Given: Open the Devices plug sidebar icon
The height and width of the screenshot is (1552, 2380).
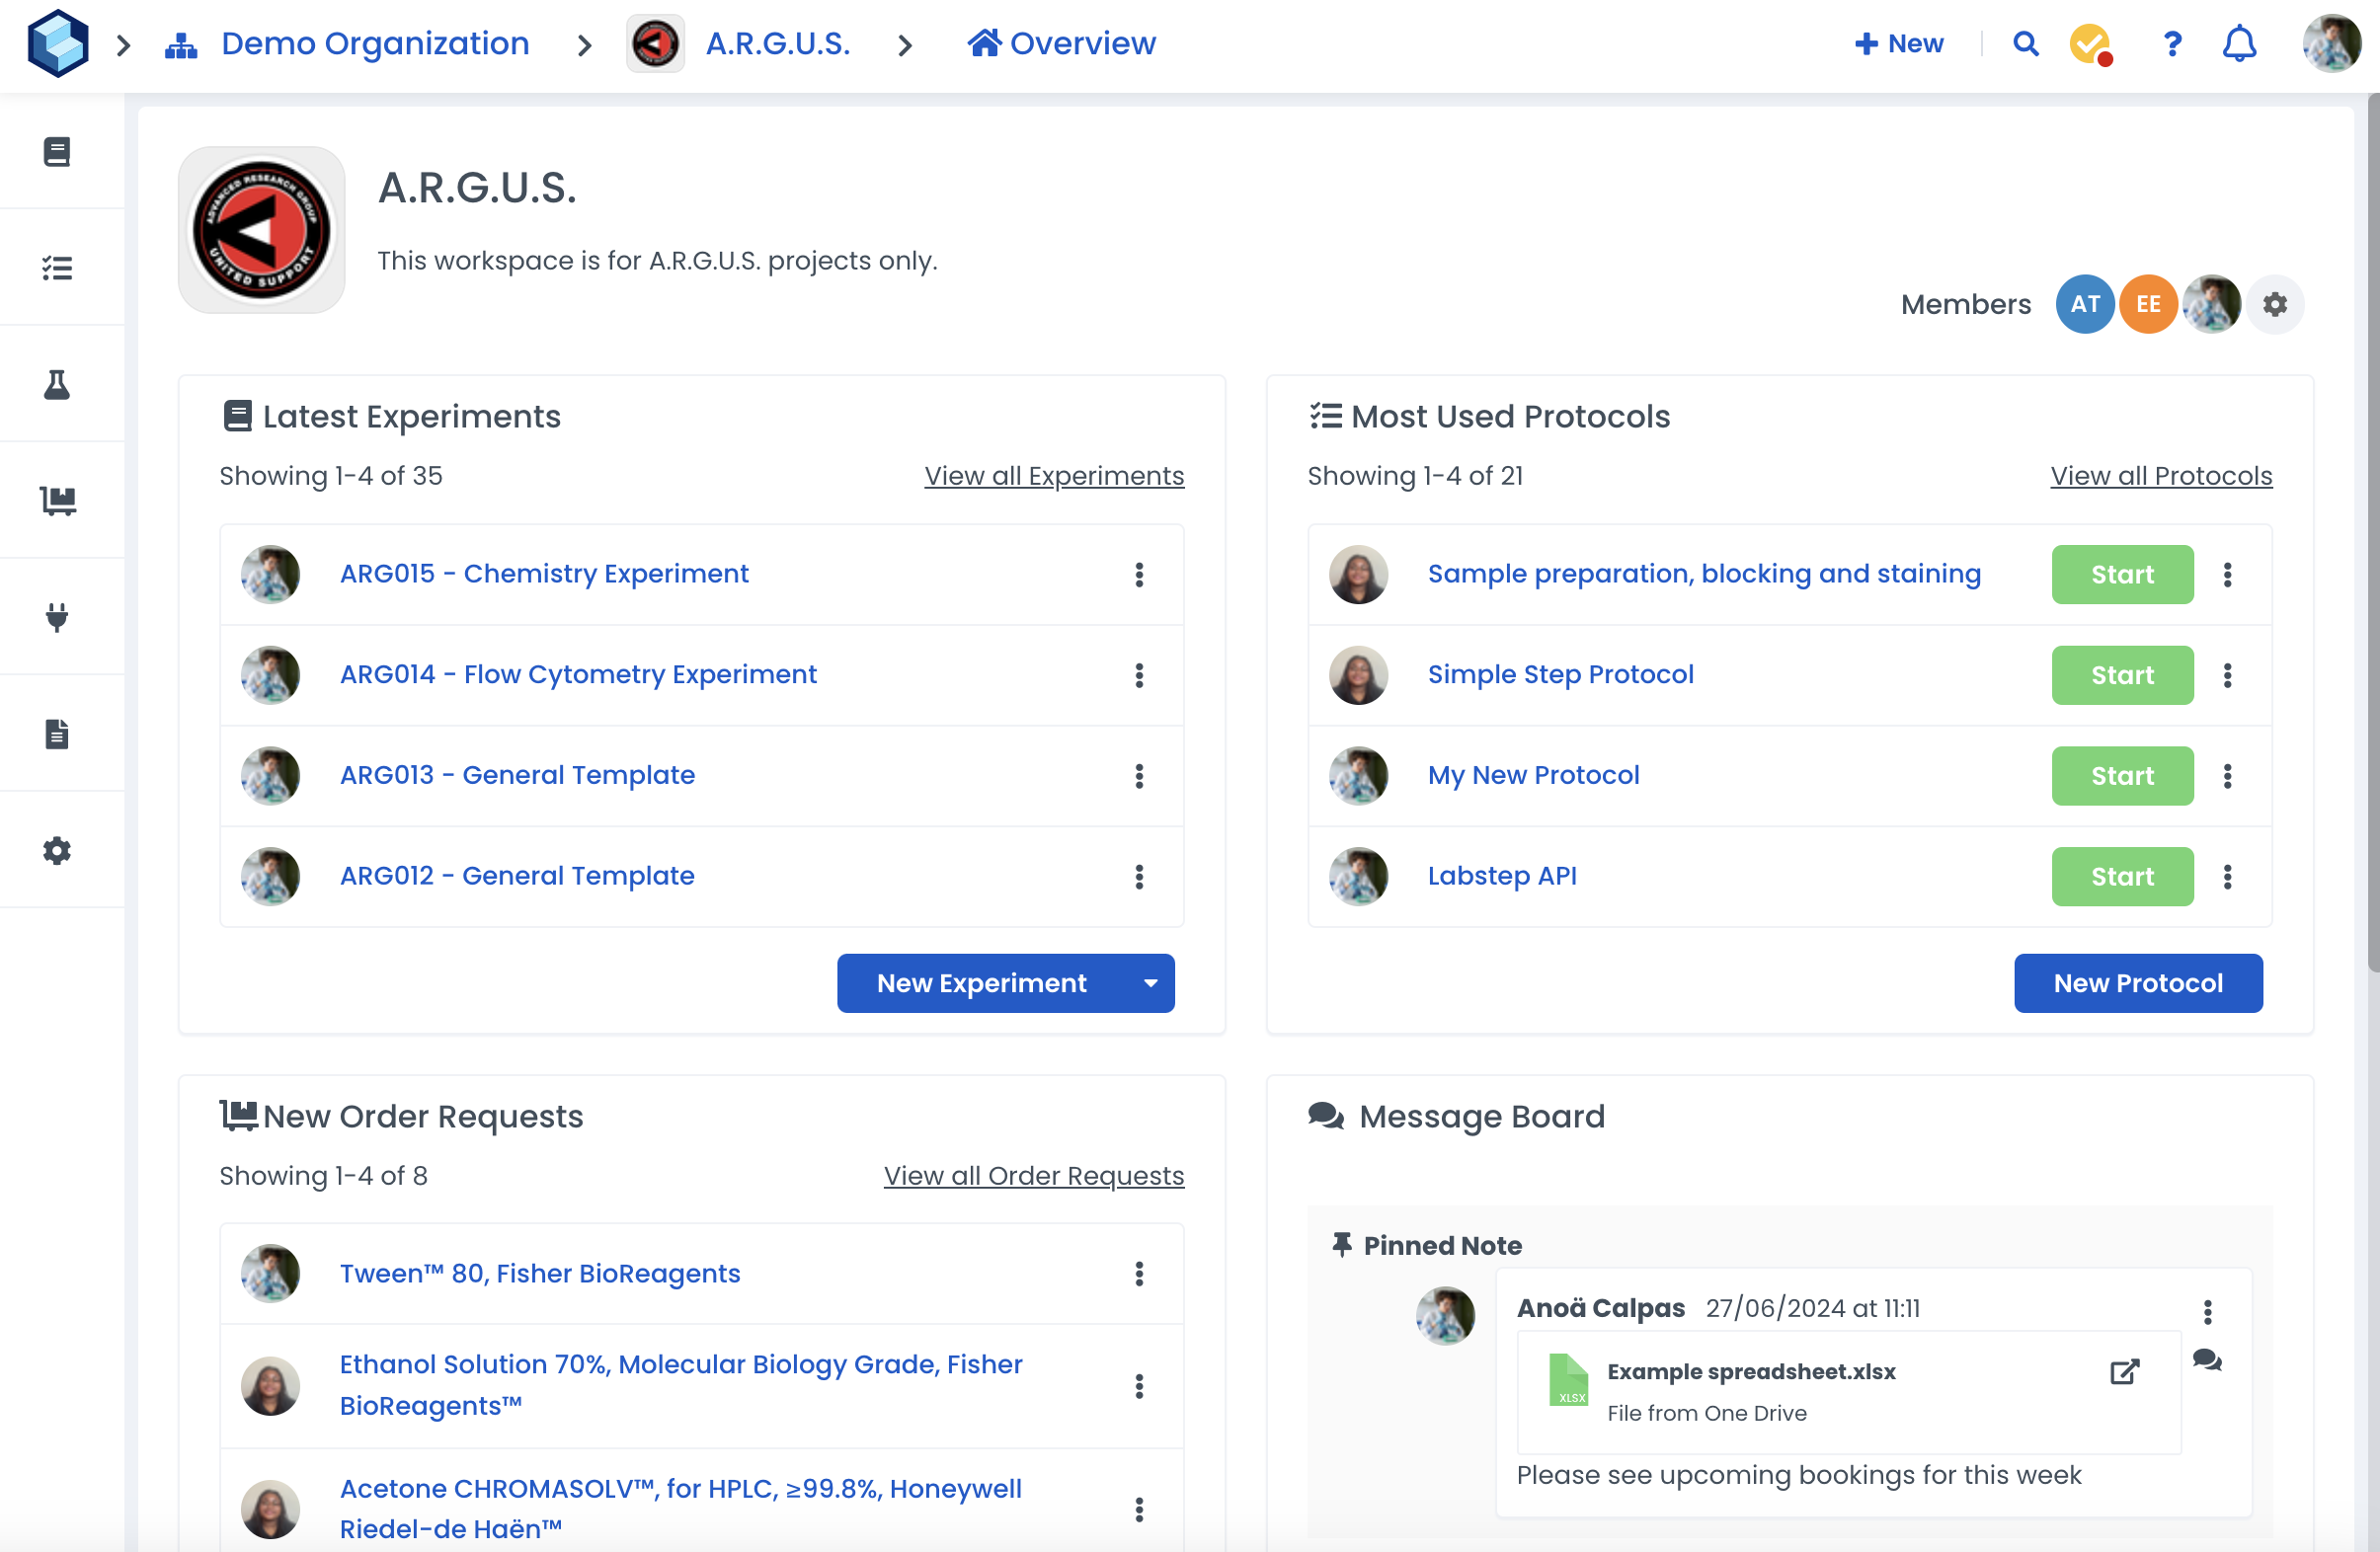Looking at the screenshot, I should click(x=57, y=617).
